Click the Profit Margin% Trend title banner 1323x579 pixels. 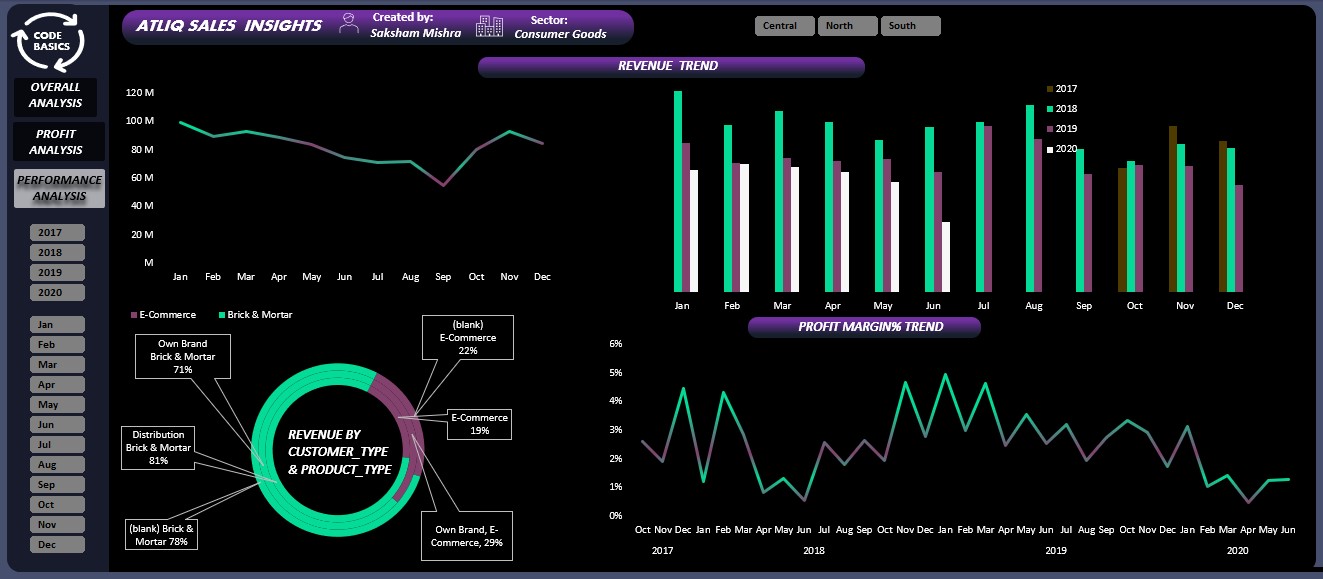tap(864, 327)
